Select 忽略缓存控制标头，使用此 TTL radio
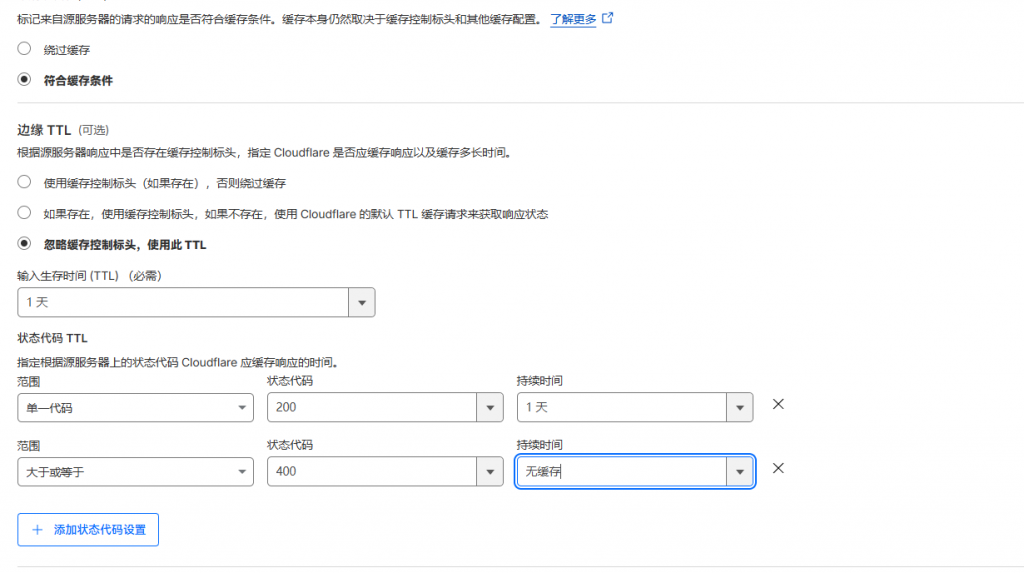The height and width of the screenshot is (573, 1024). pos(24,244)
